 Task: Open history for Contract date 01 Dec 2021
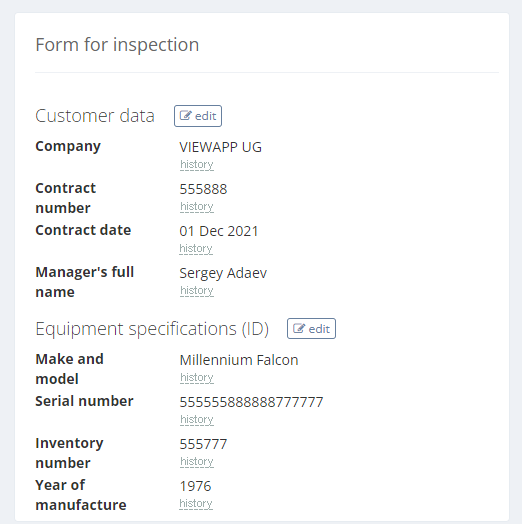tap(196, 249)
